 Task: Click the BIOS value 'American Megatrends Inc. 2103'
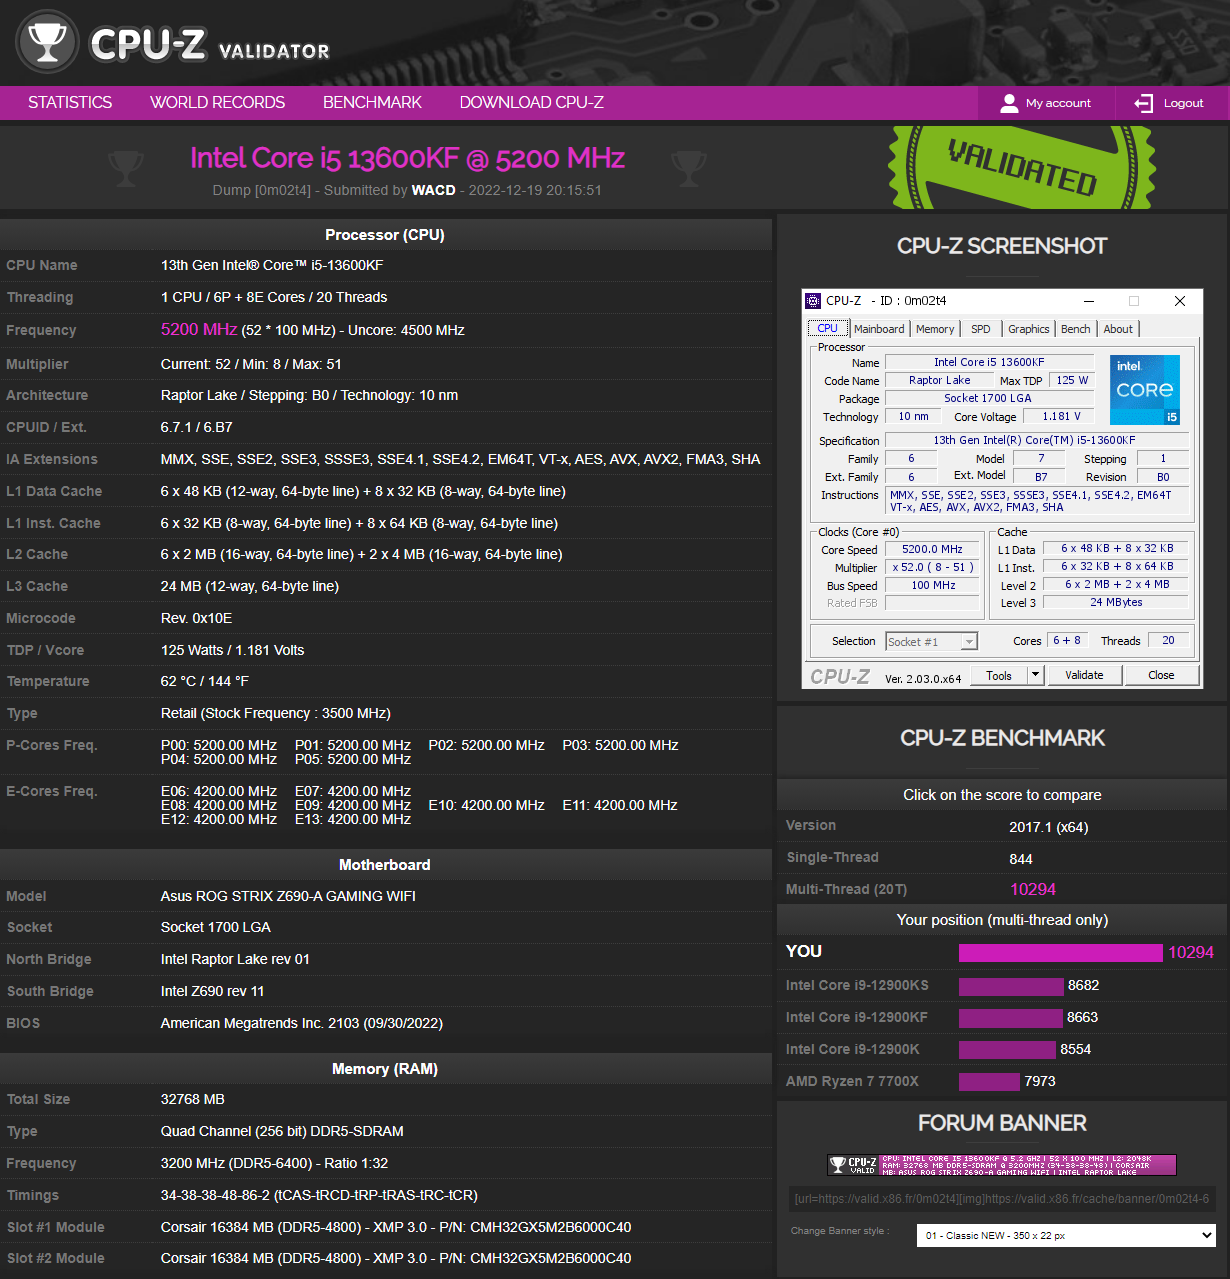[x=260, y=1023]
